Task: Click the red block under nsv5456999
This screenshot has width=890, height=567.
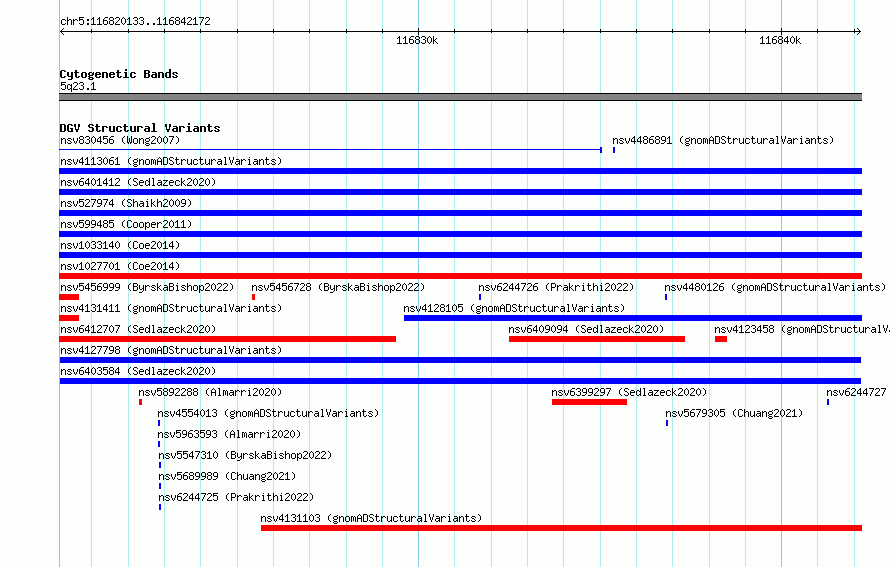Action: (x=69, y=297)
